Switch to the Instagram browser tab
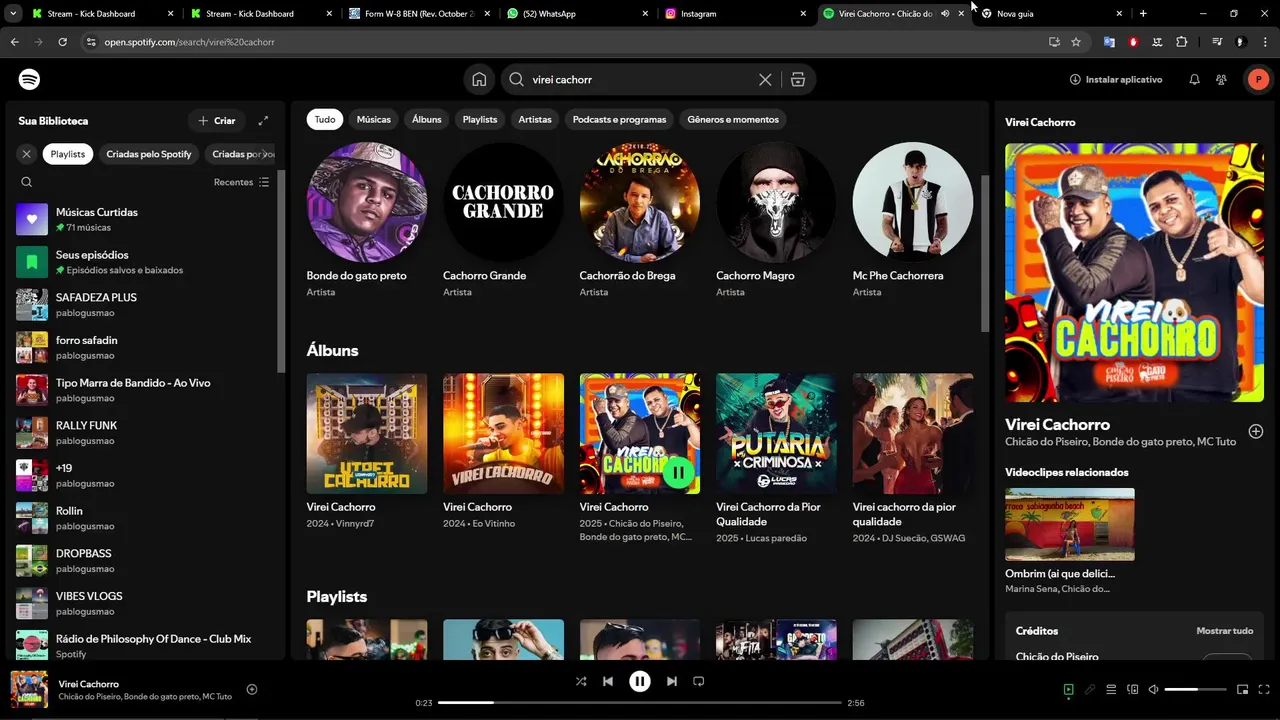This screenshot has width=1280, height=720. pyautogui.click(x=736, y=14)
